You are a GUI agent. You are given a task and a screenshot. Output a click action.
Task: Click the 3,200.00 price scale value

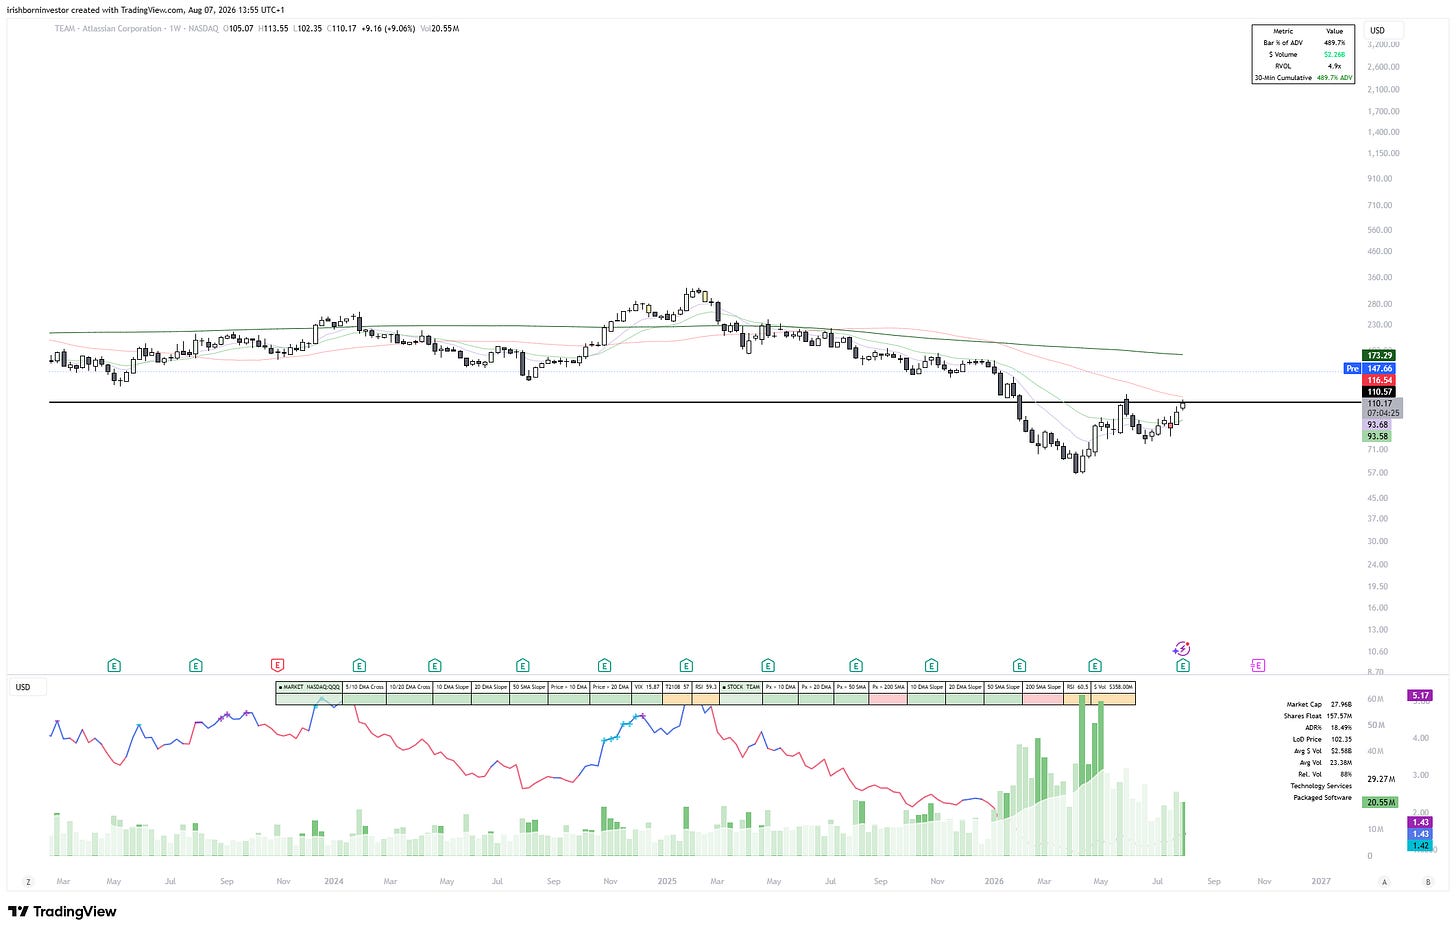coord(1383,44)
